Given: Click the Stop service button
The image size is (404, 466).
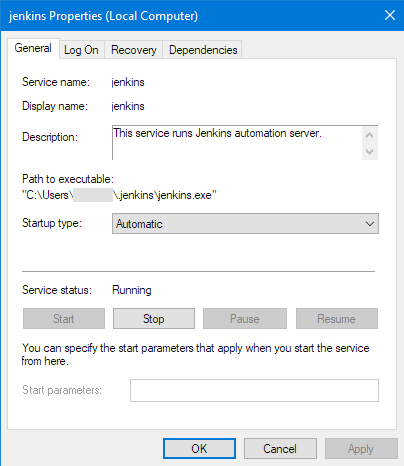Looking at the screenshot, I should tap(154, 319).
